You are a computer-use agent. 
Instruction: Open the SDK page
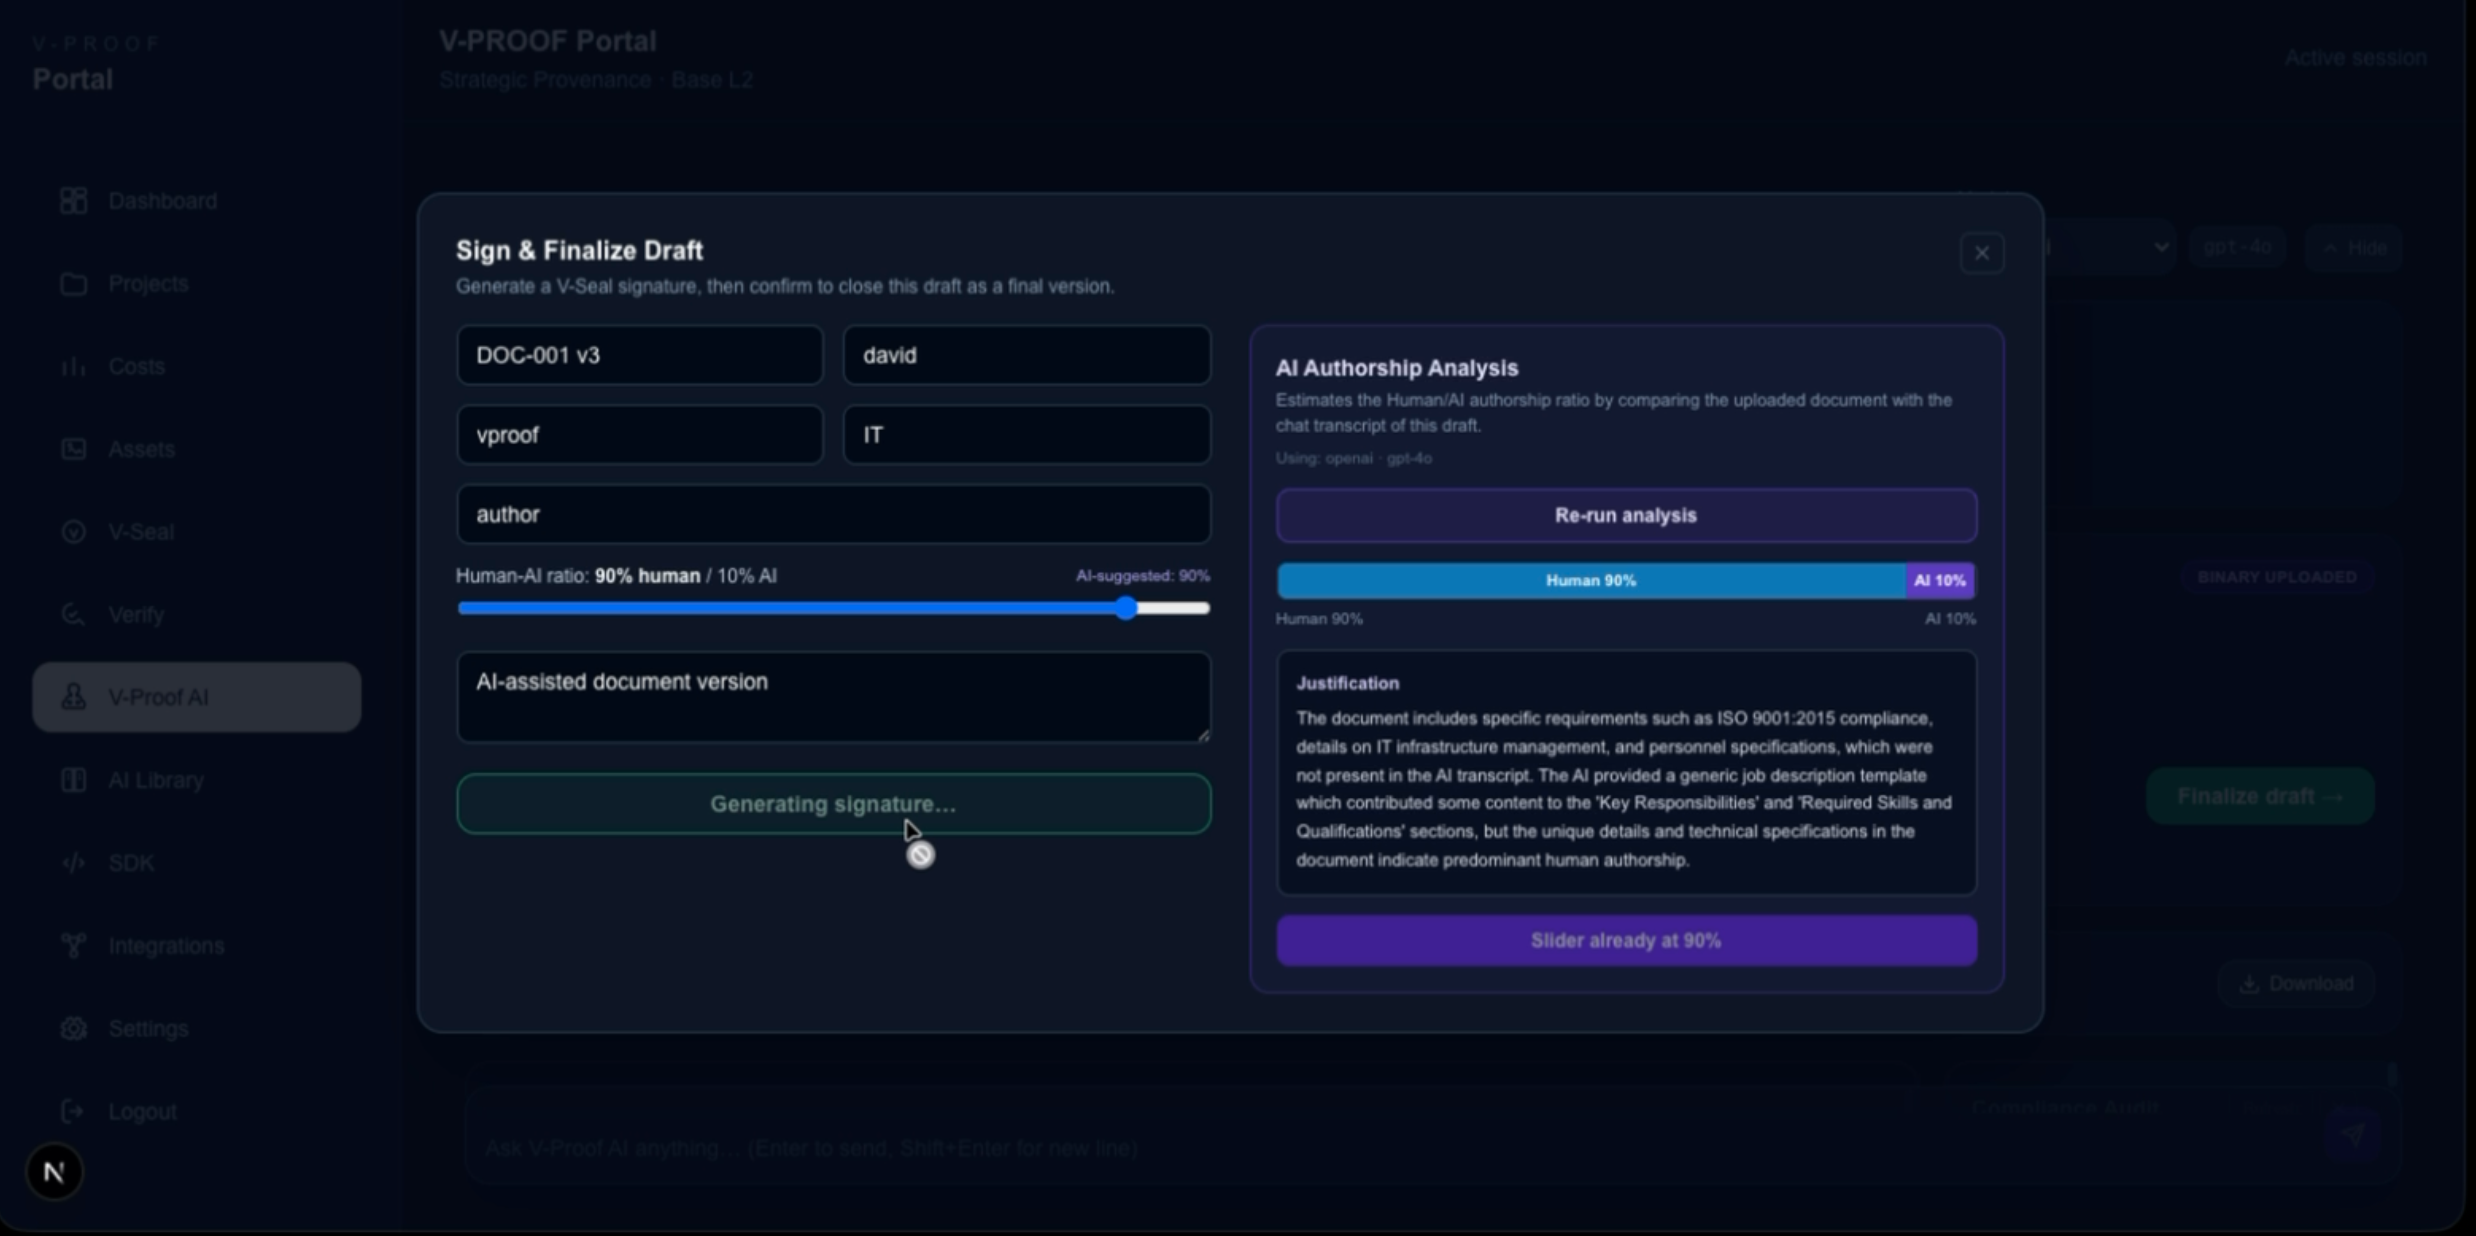pos(196,863)
